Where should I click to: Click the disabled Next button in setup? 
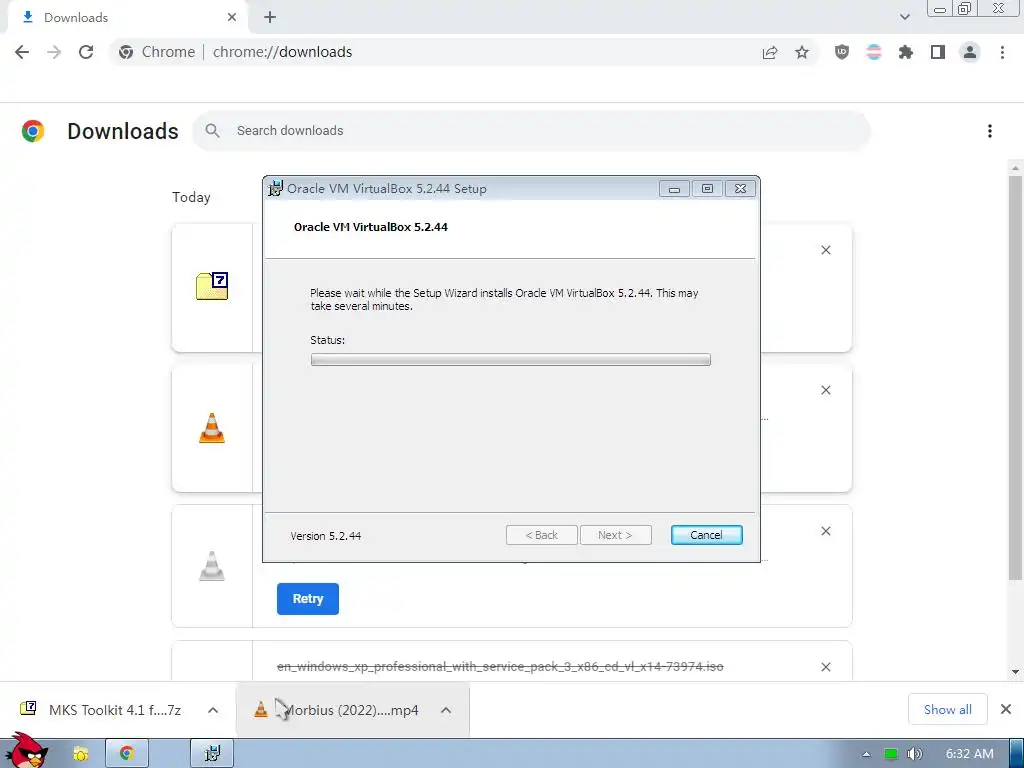[x=615, y=535]
